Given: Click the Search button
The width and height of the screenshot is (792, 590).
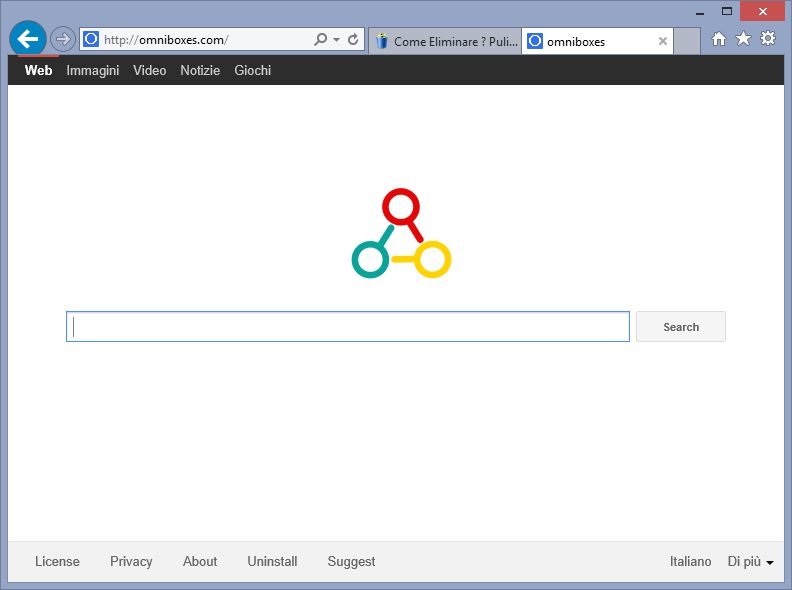Looking at the screenshot, I should [x=680, y=326].
